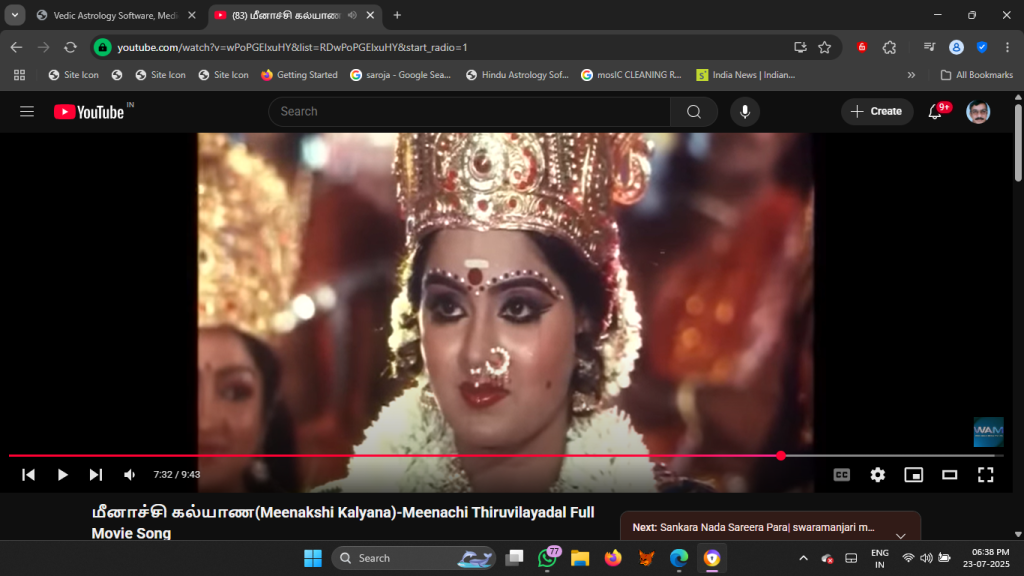Viewport: 1024px width, 576px height.
Task: Open the India News bookmark
Action: click(x=746, y=75)
